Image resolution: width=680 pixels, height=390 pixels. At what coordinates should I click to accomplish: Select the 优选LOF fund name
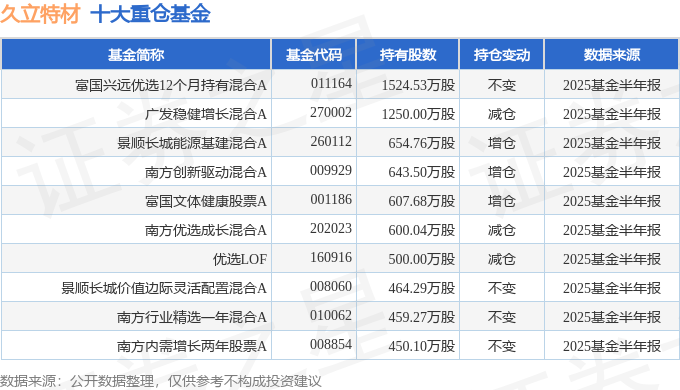(240, 259)
